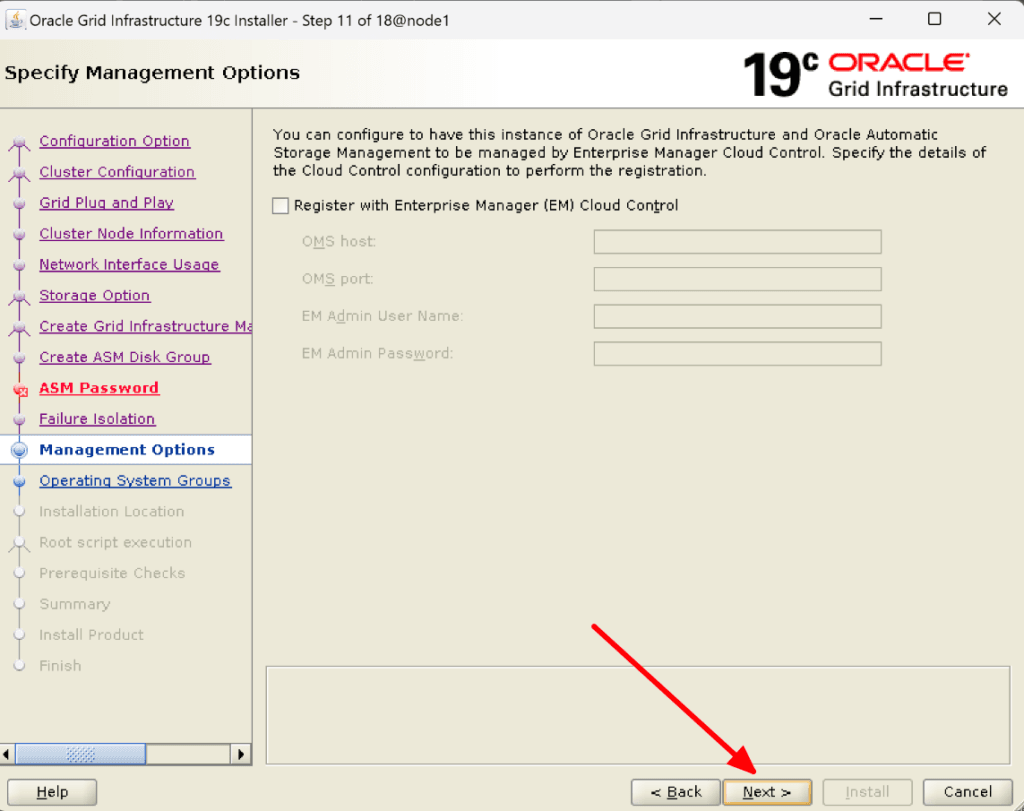1024x811 pixels.
Task: Click the step list scroll left arrow
Action: [7, 754]
